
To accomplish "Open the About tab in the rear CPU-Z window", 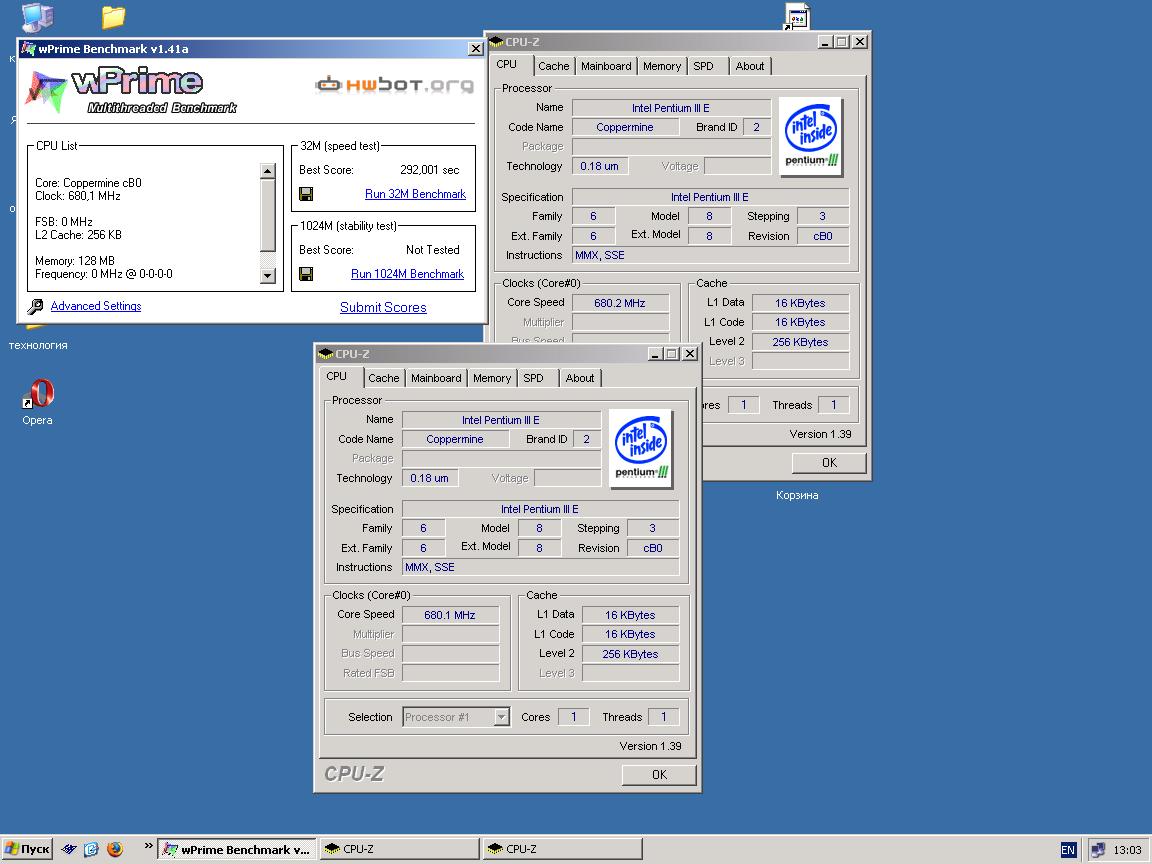I will click(749, 66).
